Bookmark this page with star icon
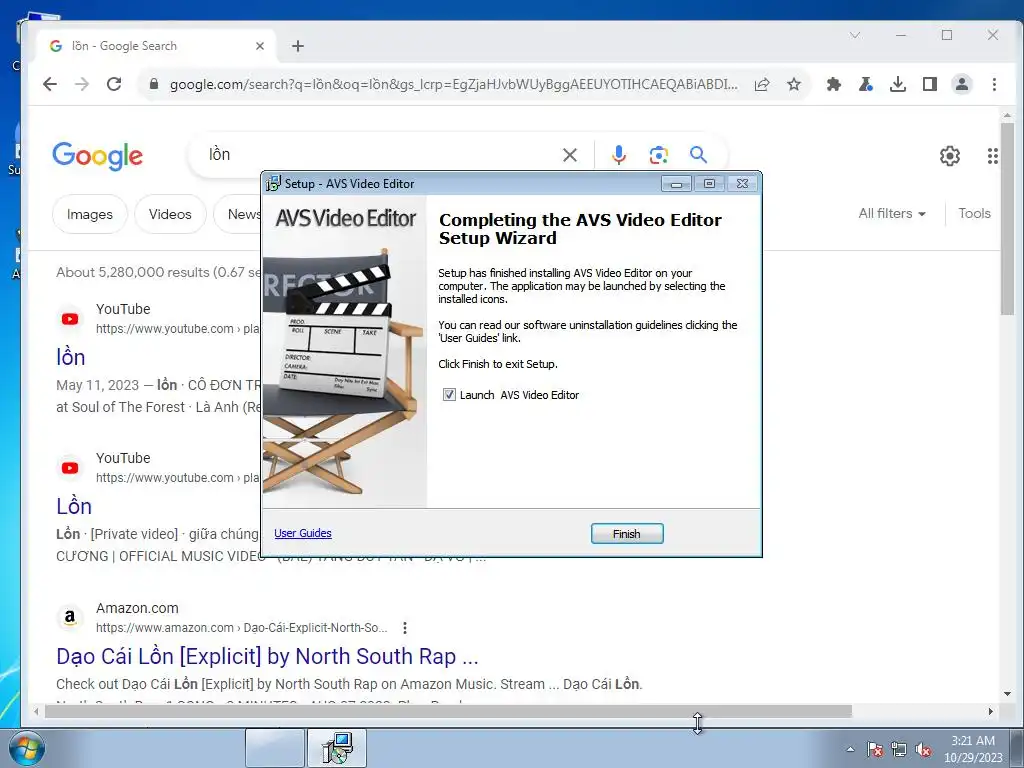This screenshot has height=768, width=1024. [793, 84]
